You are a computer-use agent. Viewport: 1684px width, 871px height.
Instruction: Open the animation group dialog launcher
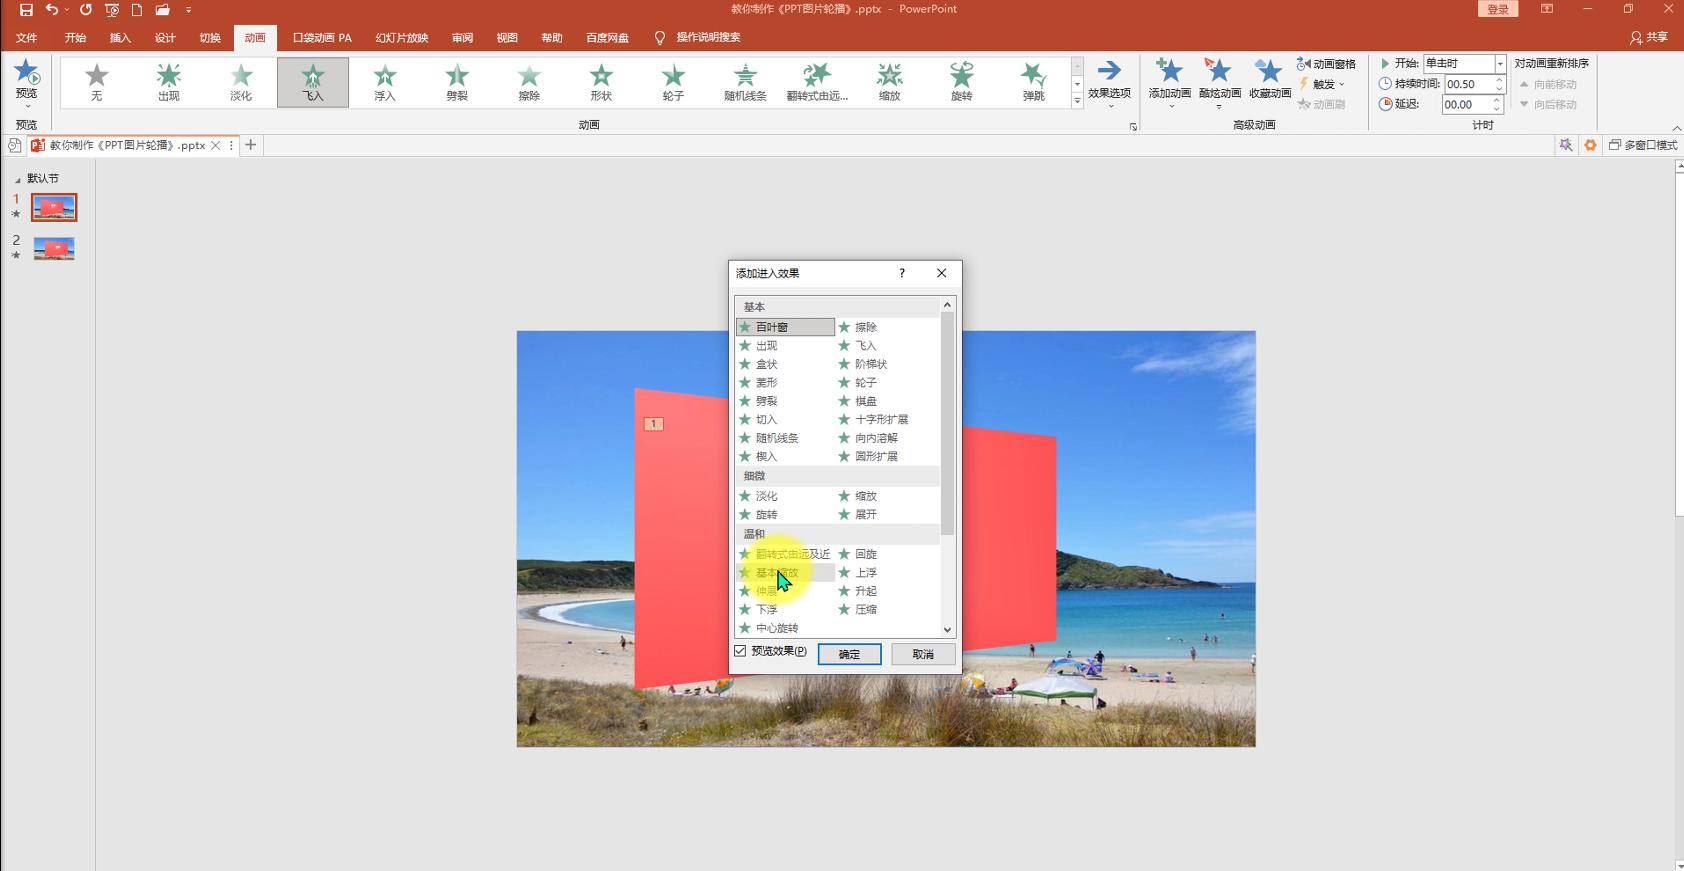point(1133,127)
